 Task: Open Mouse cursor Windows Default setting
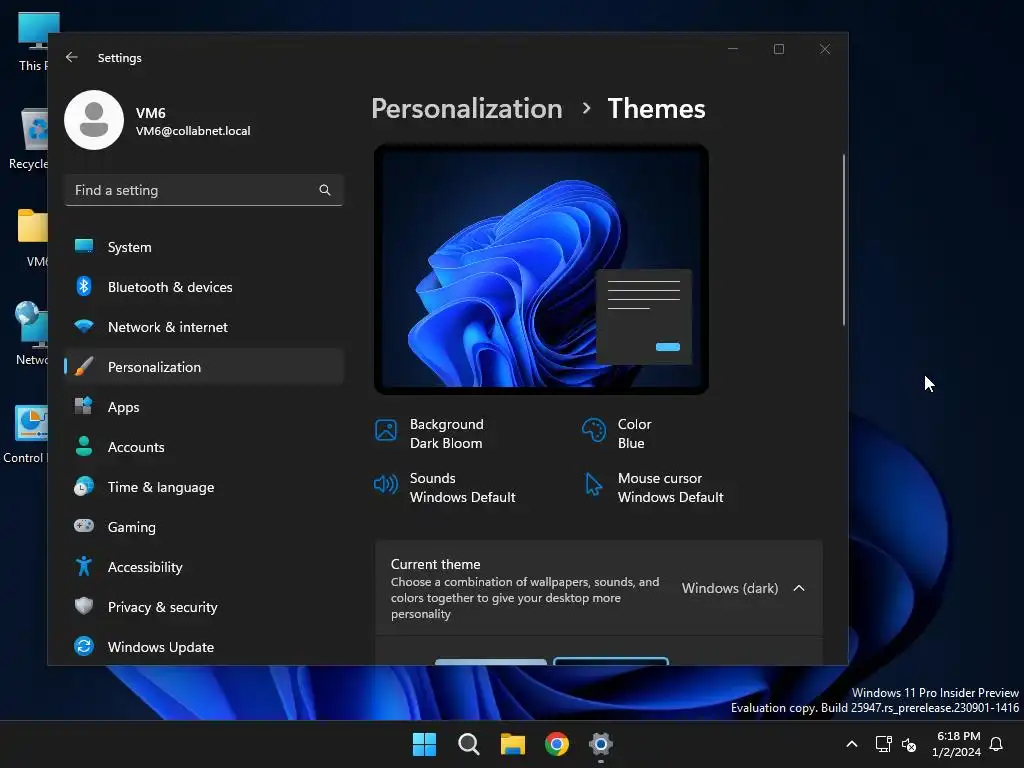point(654,487)
